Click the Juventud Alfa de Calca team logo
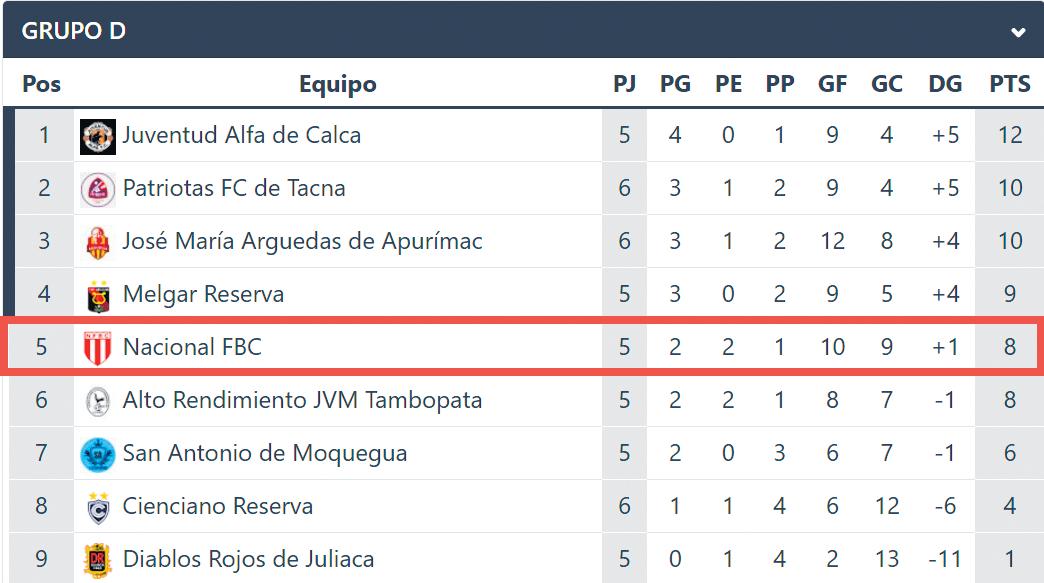This screenshot has width=1044, height=583. [97, 136]
